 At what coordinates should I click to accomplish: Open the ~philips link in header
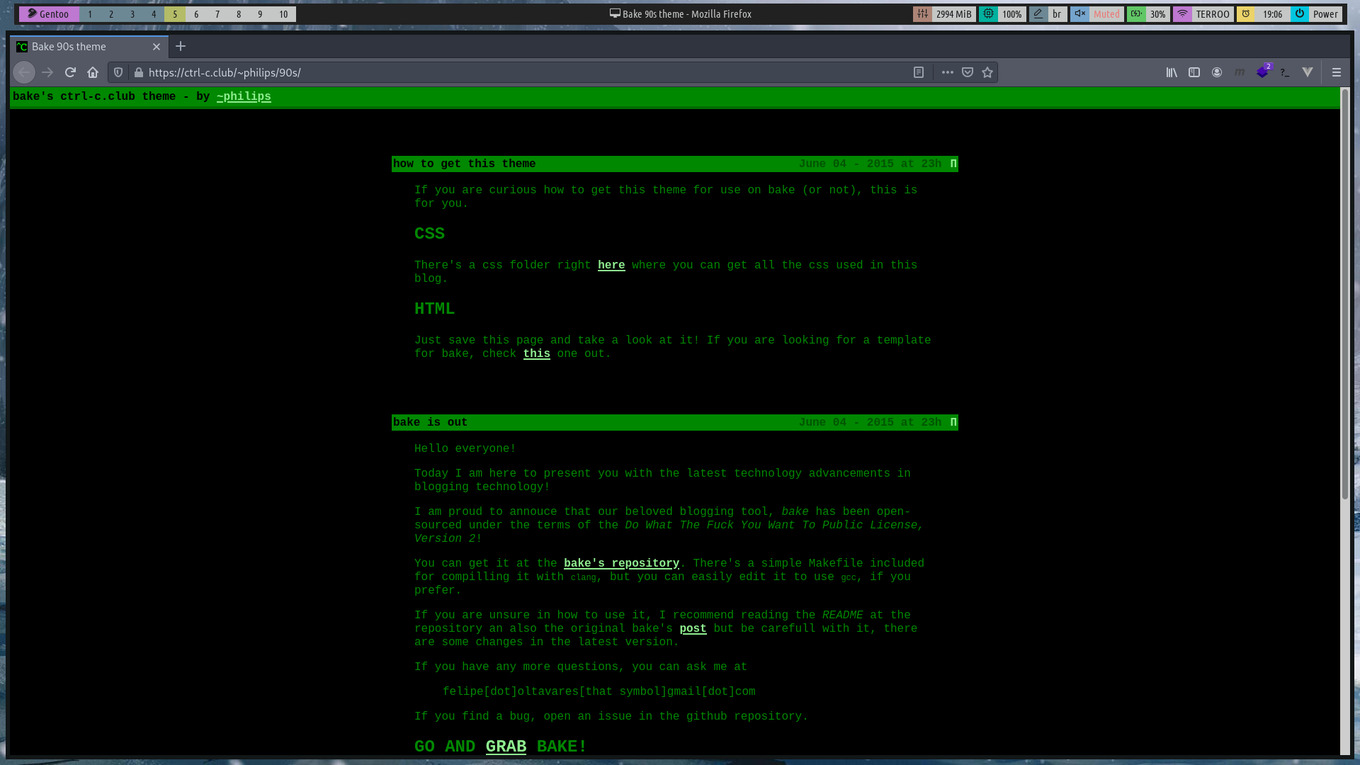243,97
